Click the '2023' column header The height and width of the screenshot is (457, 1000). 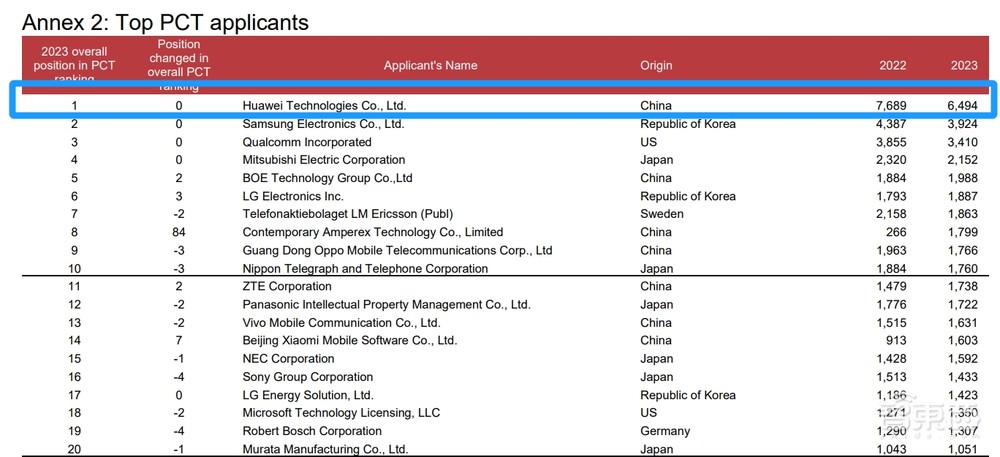click(963, 66)
